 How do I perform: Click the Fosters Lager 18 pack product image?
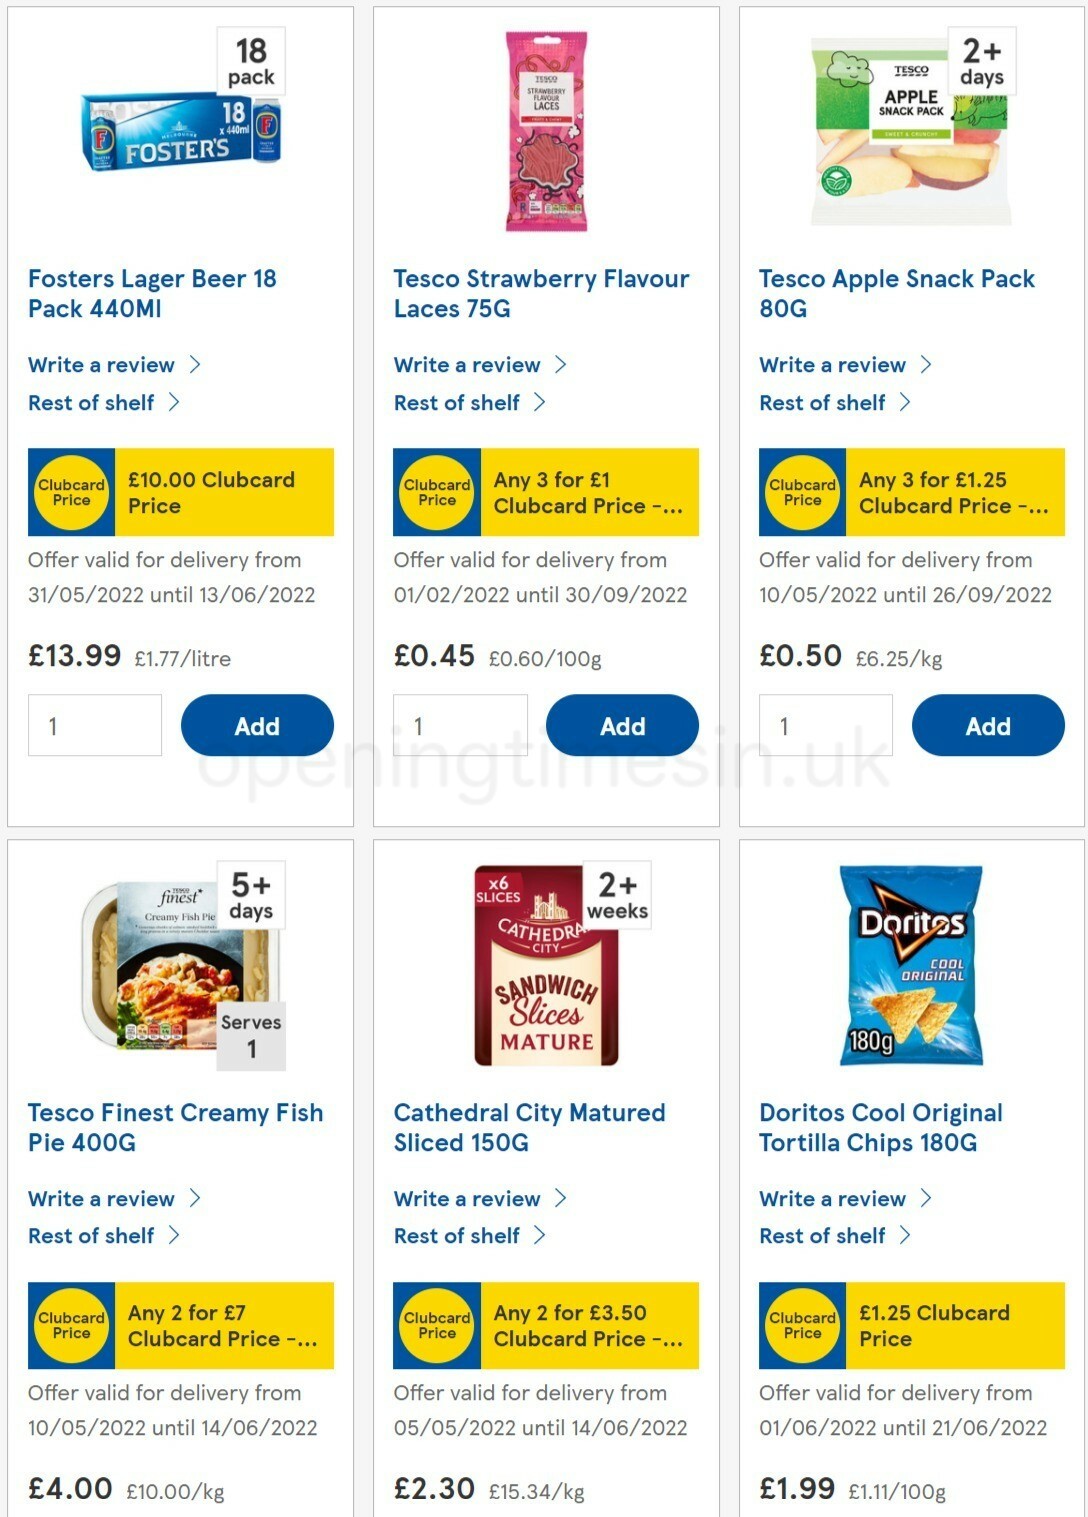click(178, 130)
